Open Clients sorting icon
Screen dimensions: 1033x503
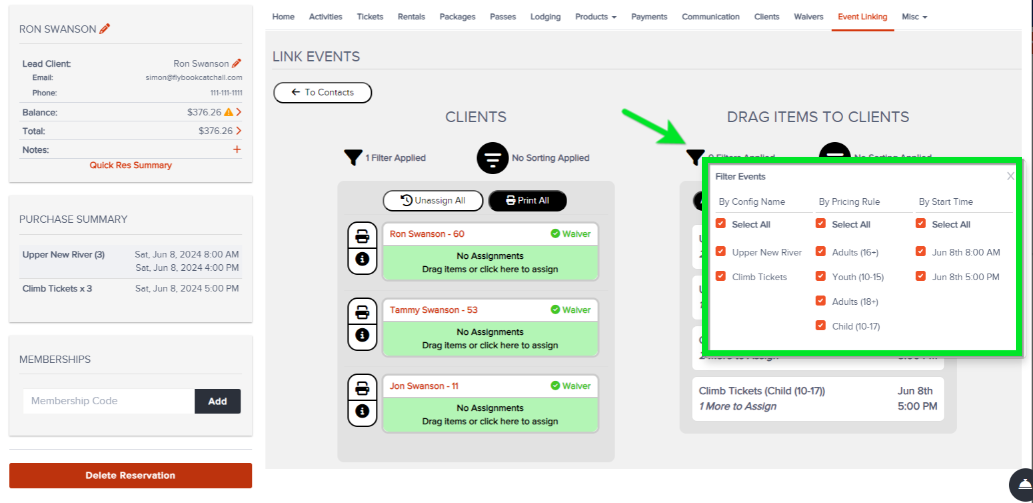[x=493, y=158]
